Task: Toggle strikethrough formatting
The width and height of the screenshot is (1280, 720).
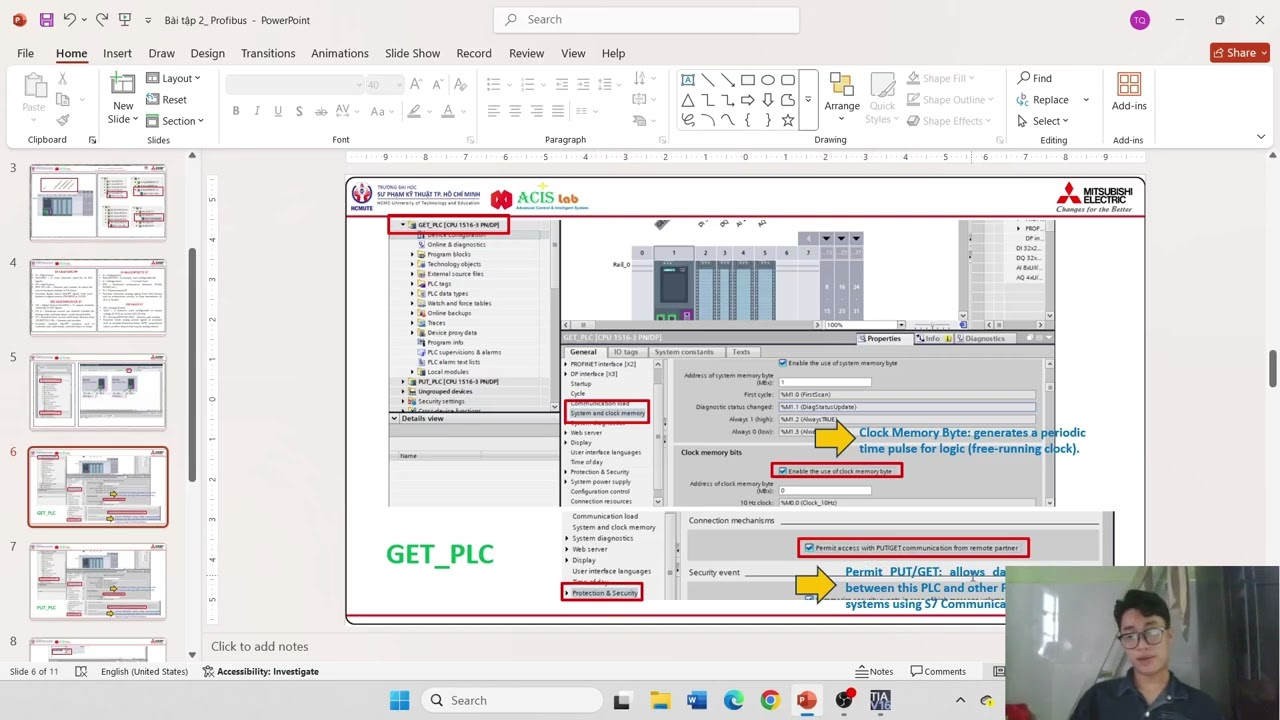Action: pos(320,111)
